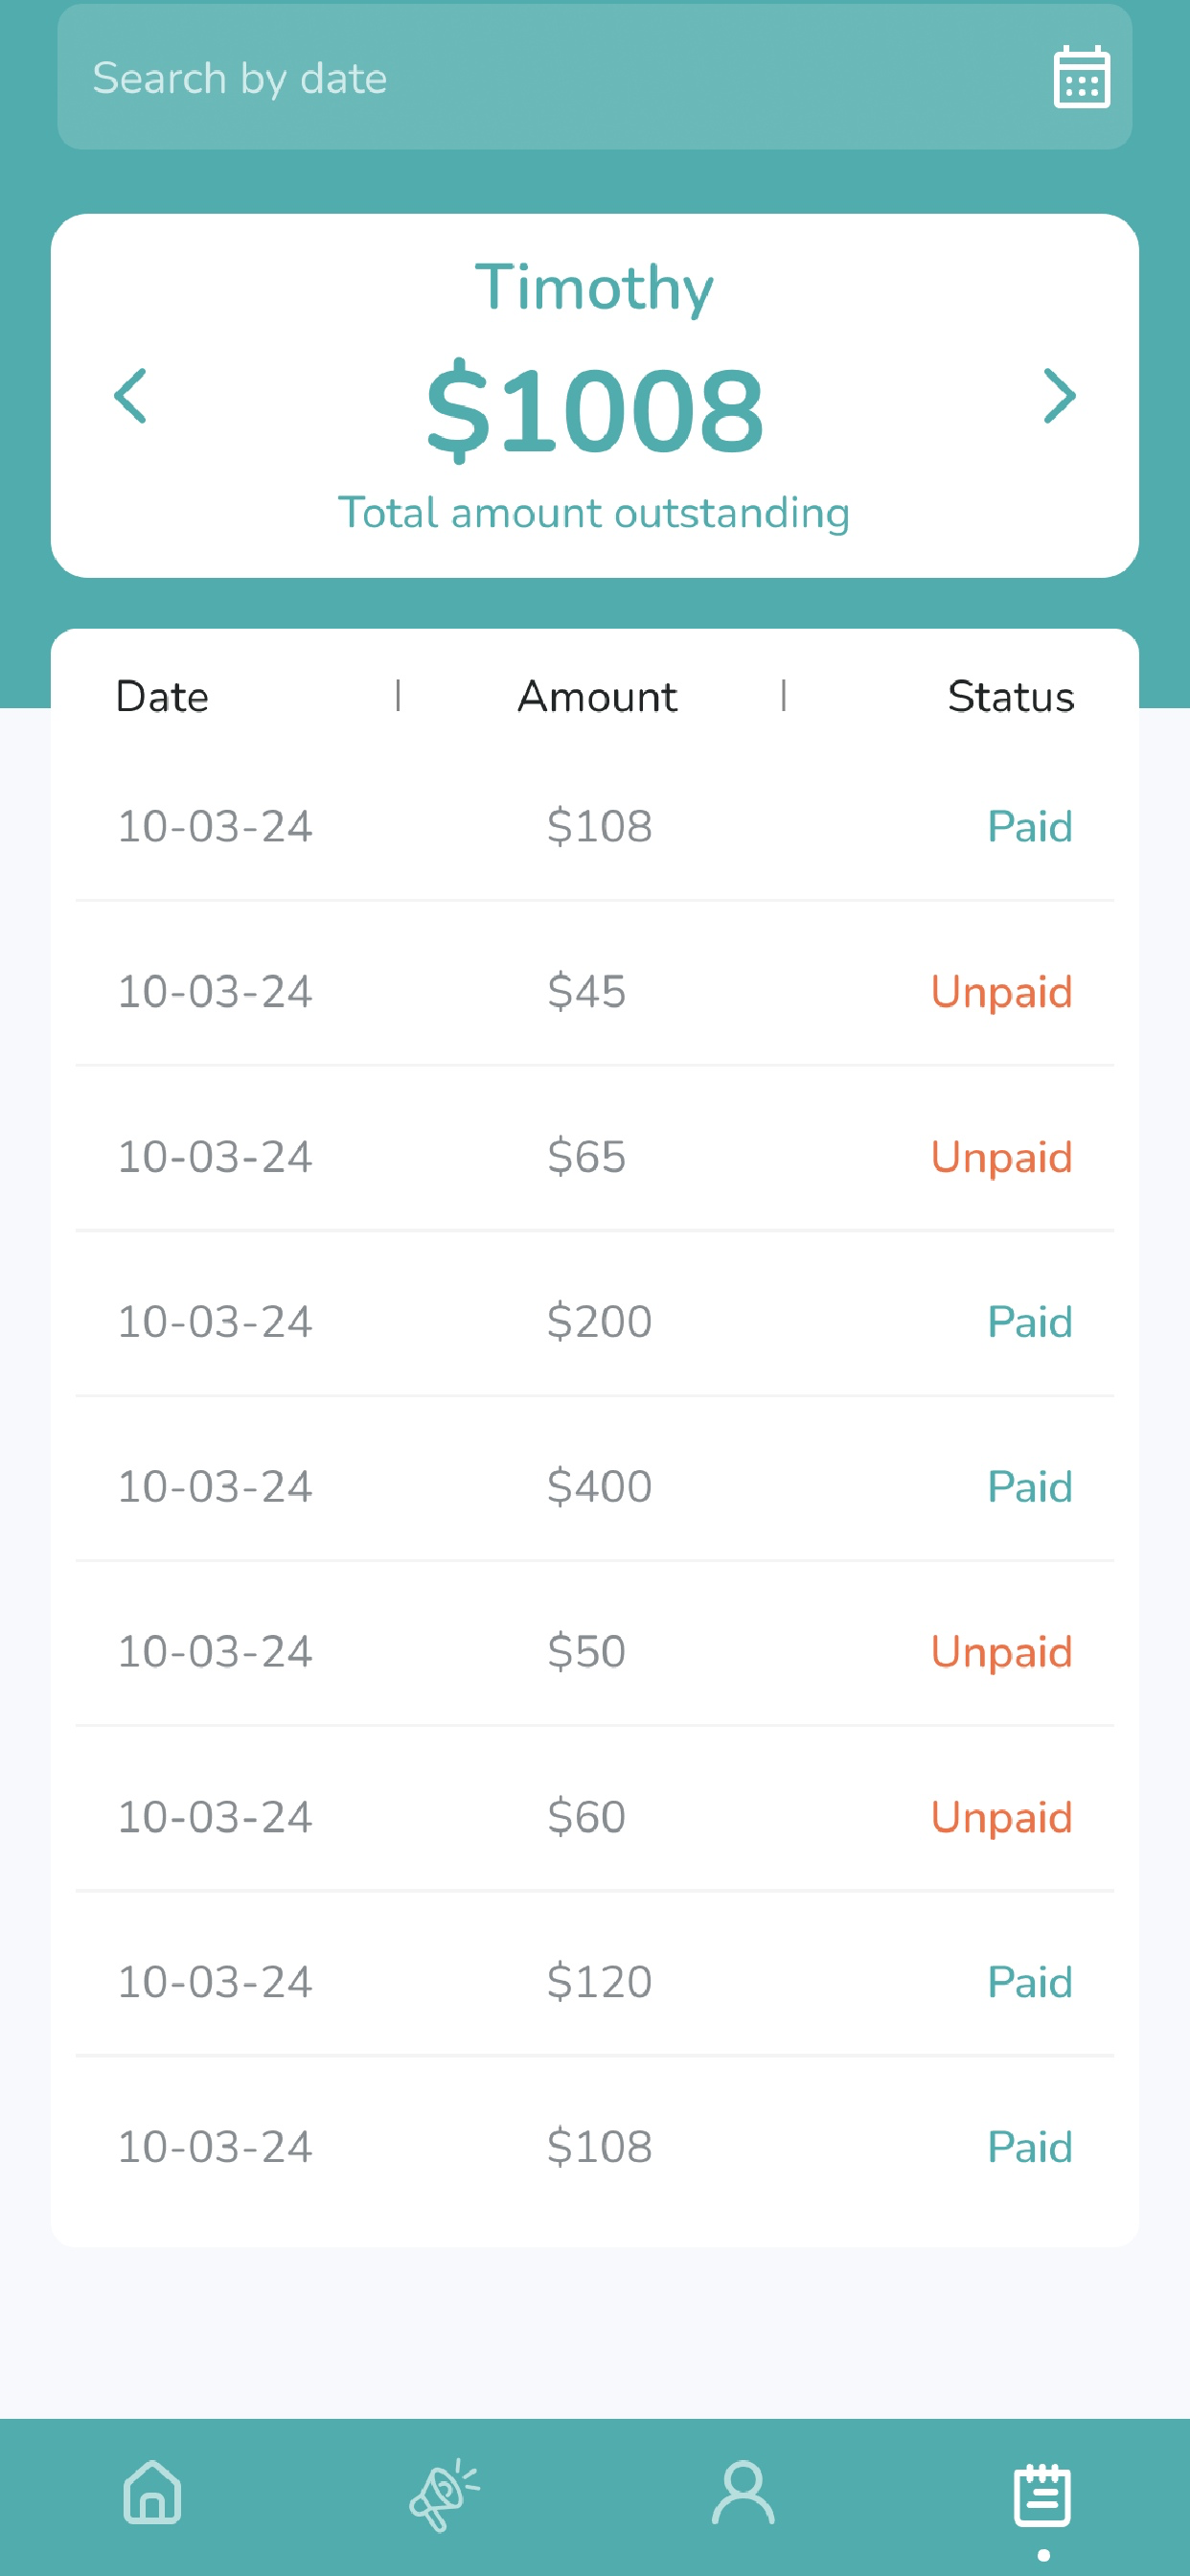Open the $65 Unpaid entry
1190x2576 pixels.
(x=595, y=1156)
